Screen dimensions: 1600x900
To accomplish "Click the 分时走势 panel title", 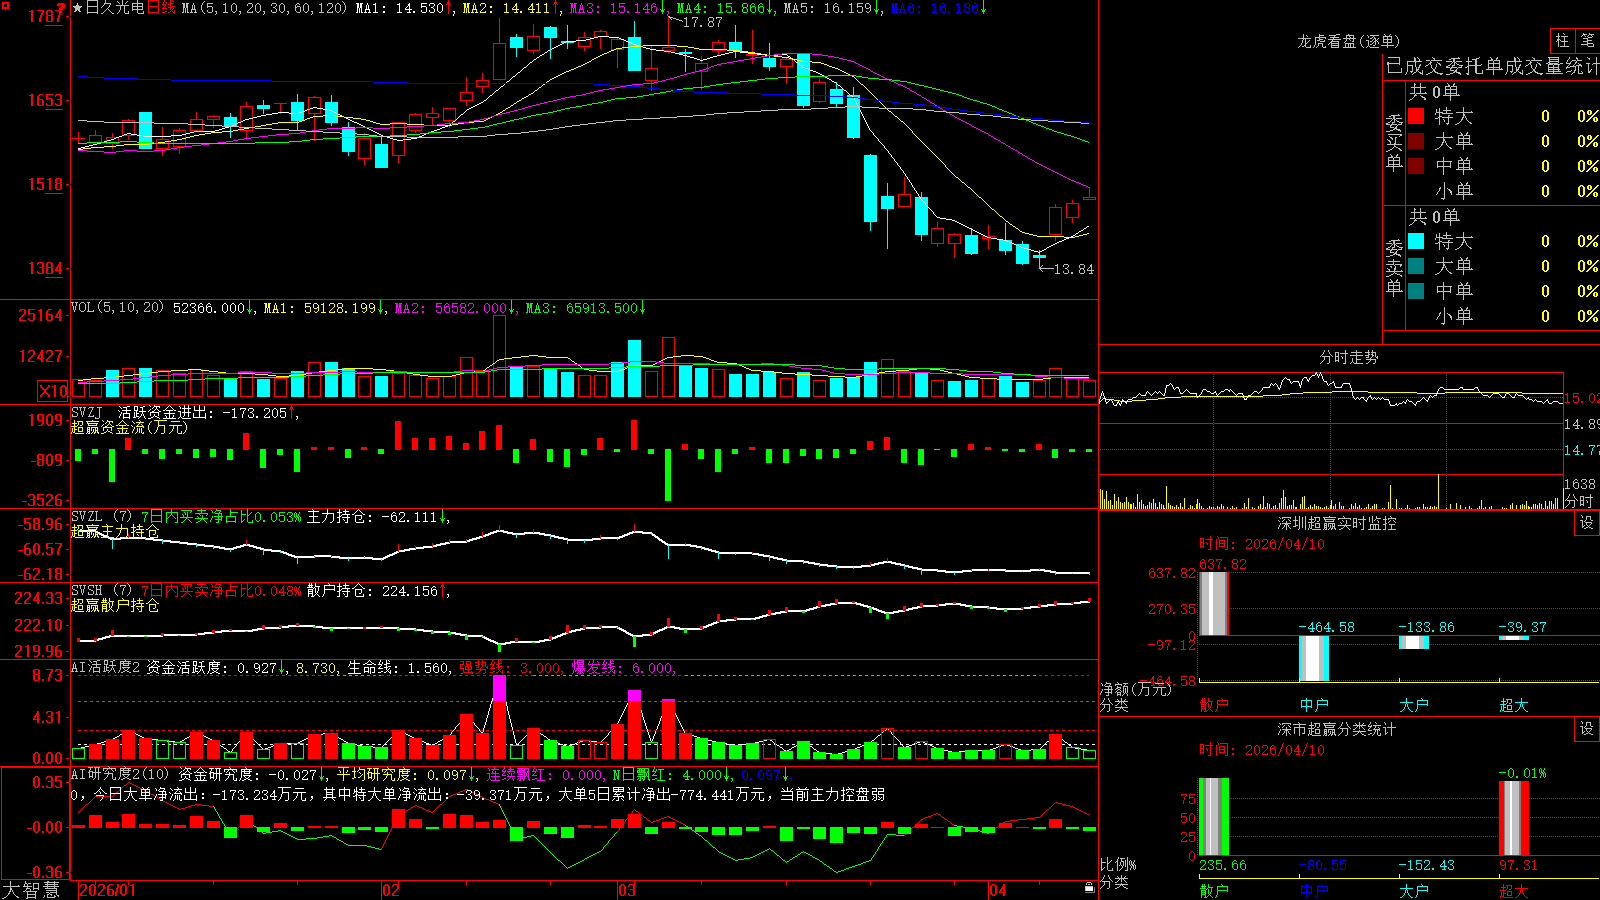I will [x=1348, y=357].
